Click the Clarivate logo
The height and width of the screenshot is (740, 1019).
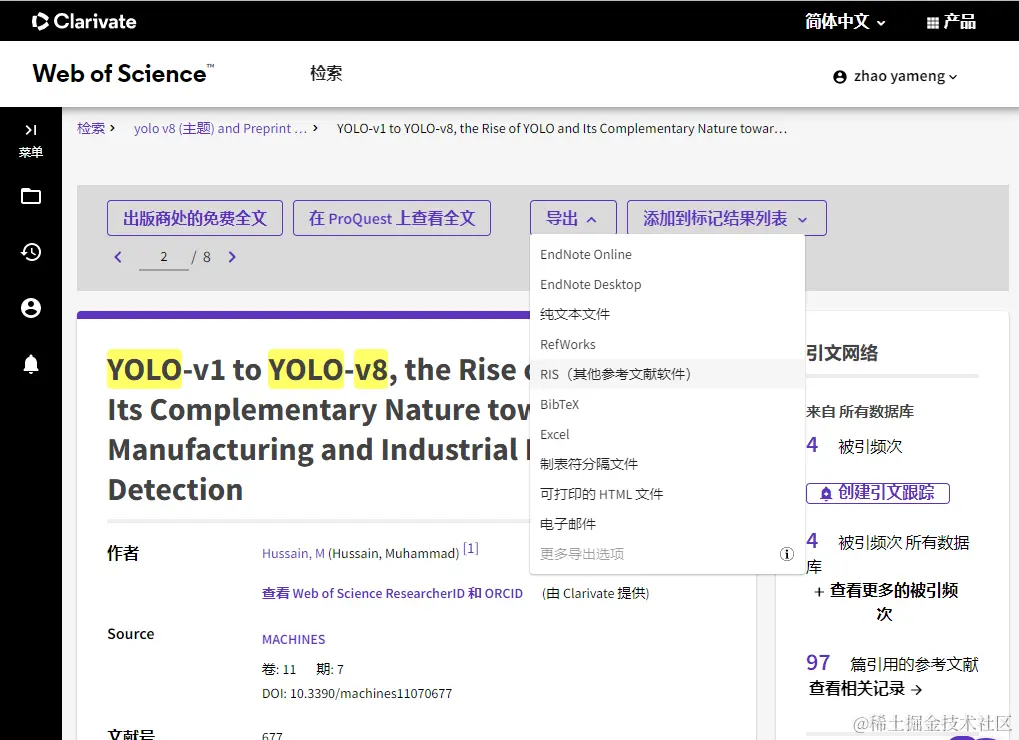[x=84, y=21]
